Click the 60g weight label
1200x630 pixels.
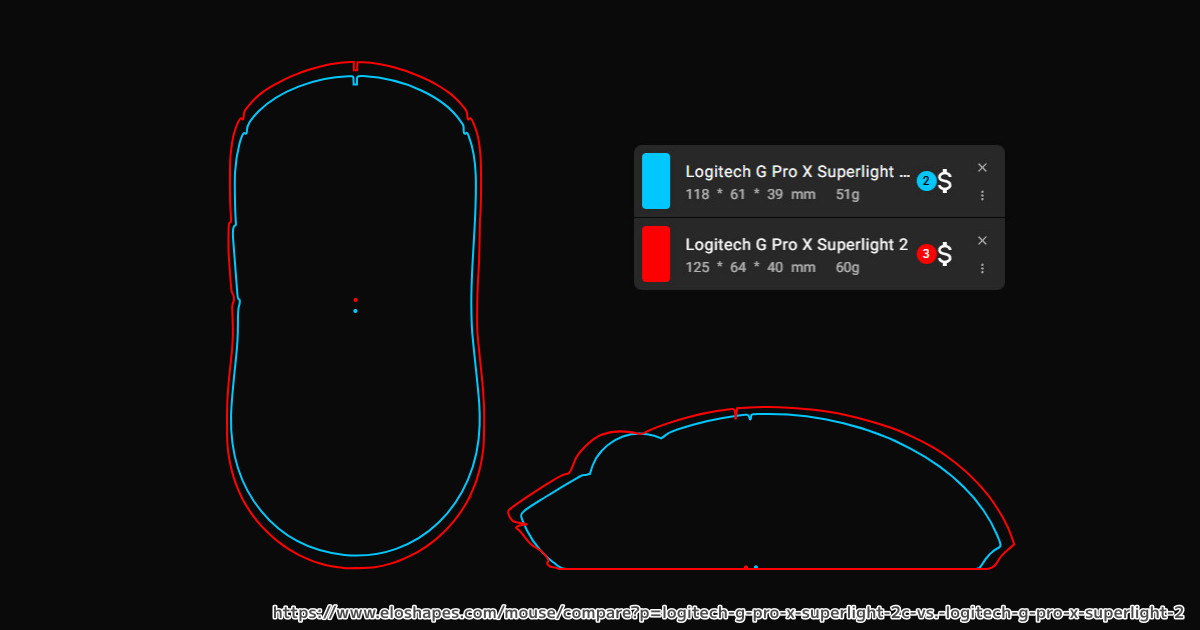[x=847, y=268]
